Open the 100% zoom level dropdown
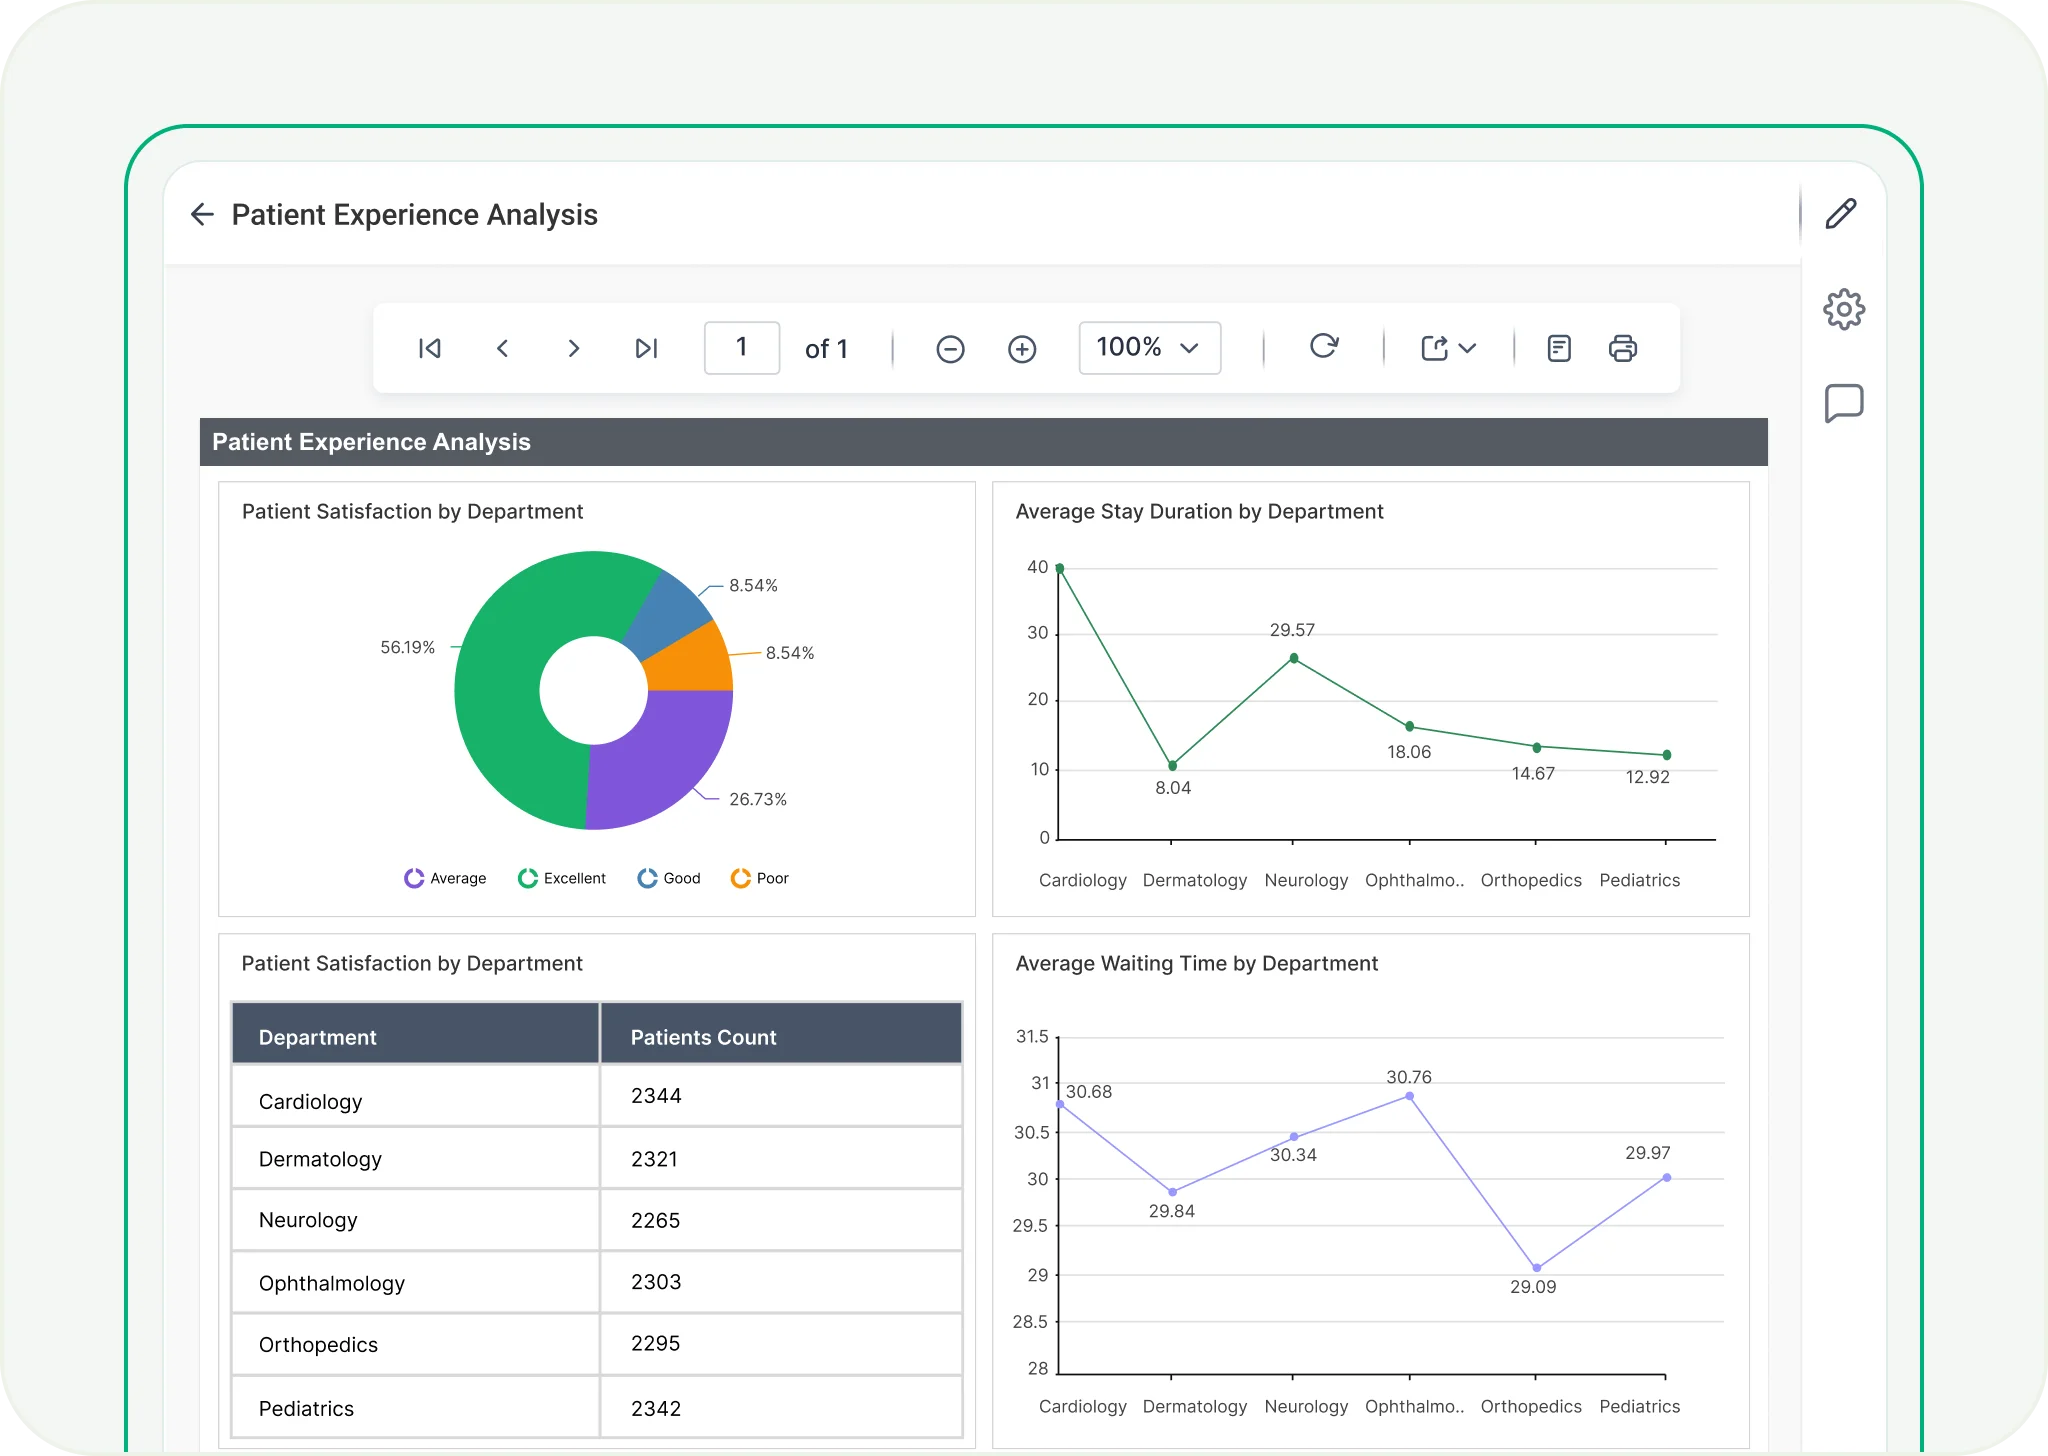 click(1149, 348)
